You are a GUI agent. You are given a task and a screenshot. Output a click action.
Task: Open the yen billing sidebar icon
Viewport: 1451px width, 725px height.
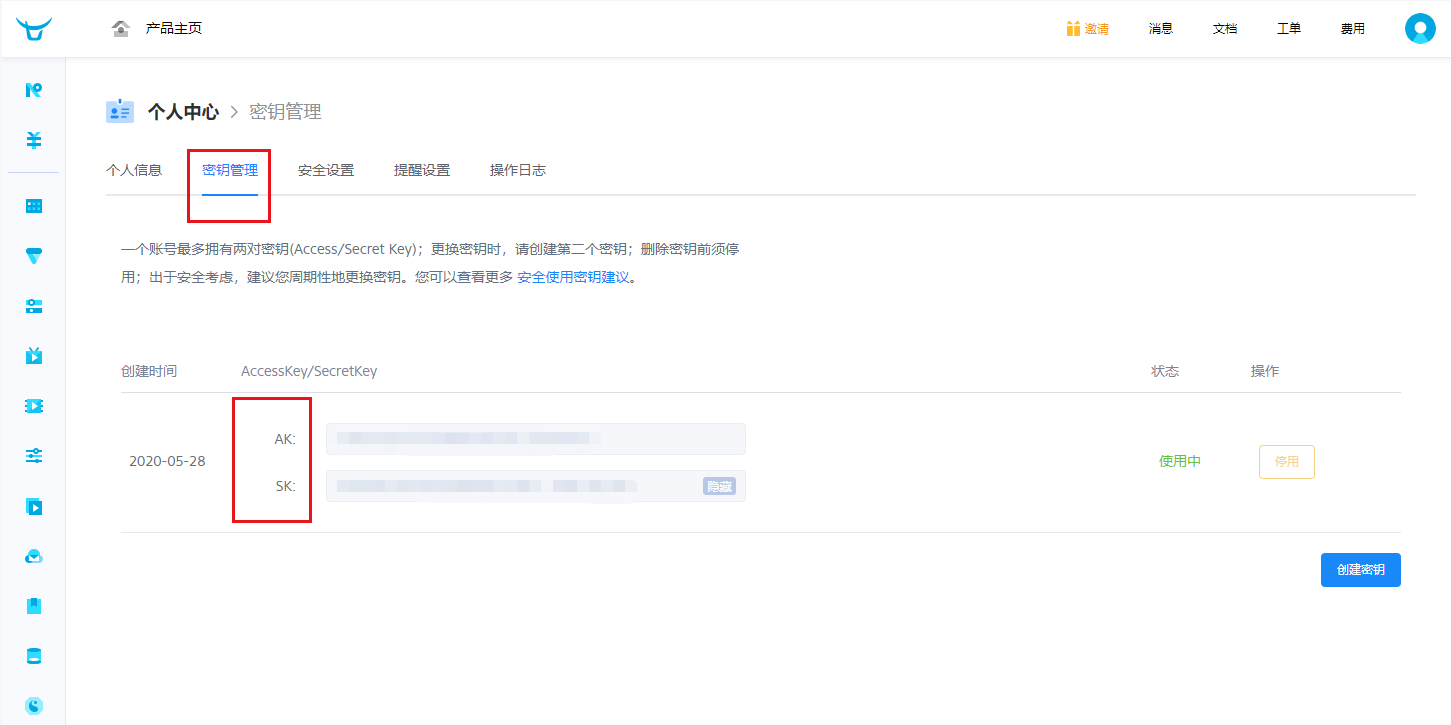click(x=34, y=140)
